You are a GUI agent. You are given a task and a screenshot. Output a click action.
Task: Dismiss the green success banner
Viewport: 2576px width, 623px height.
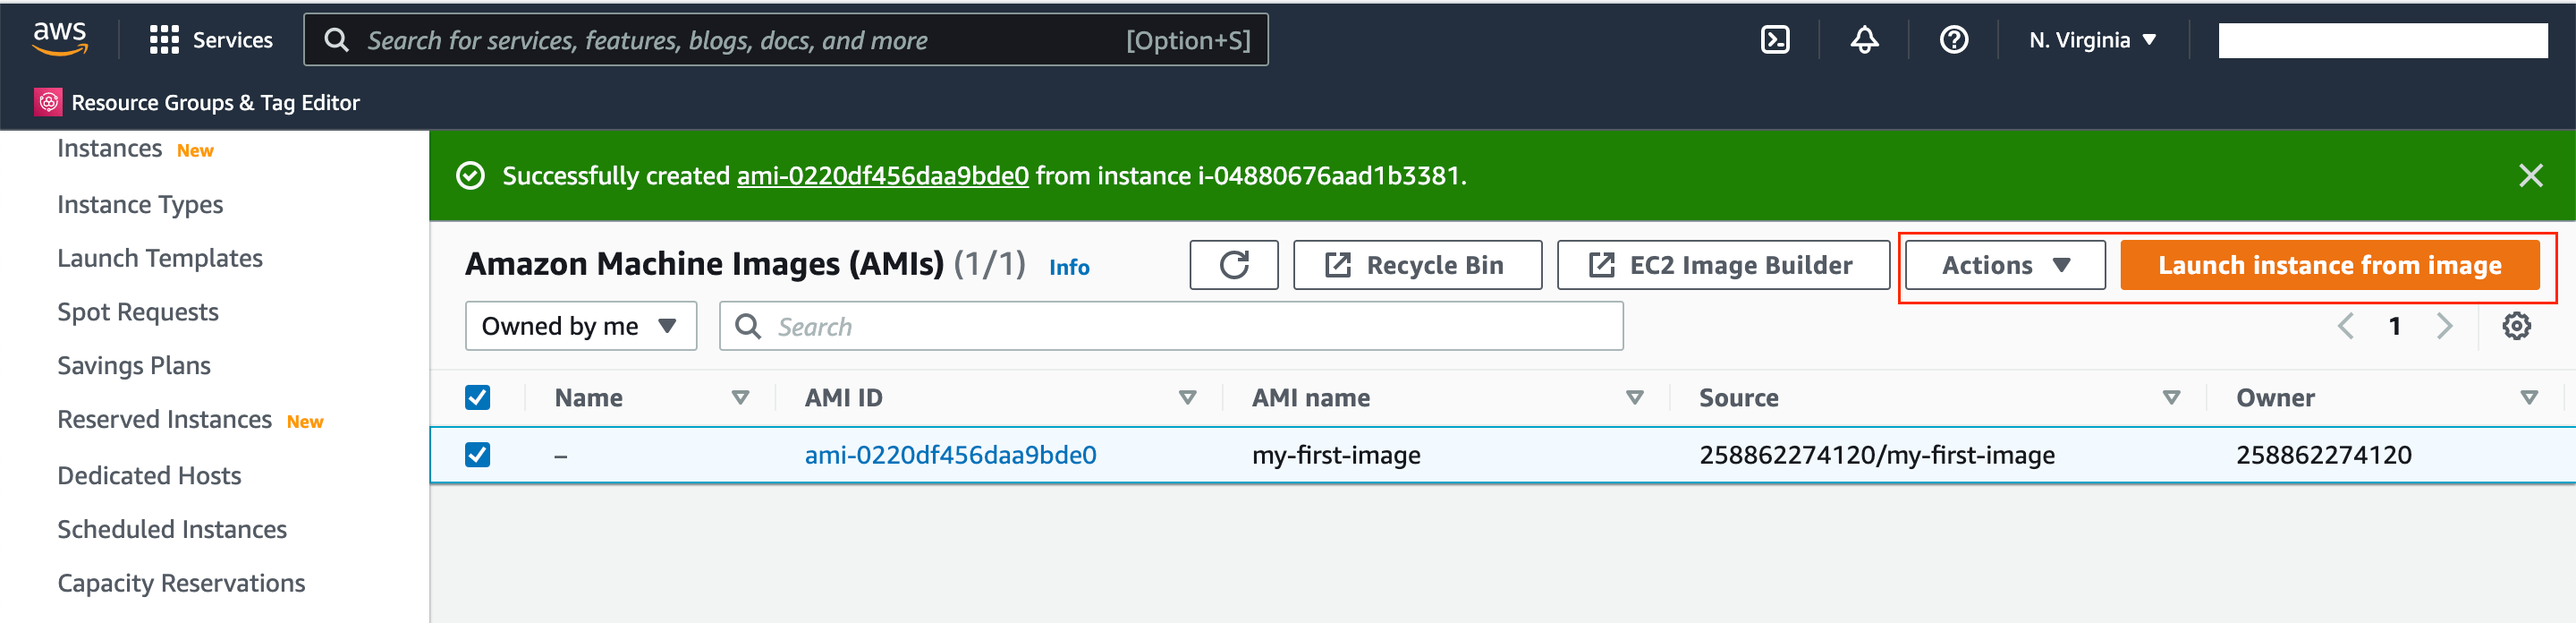point(2530,176)
